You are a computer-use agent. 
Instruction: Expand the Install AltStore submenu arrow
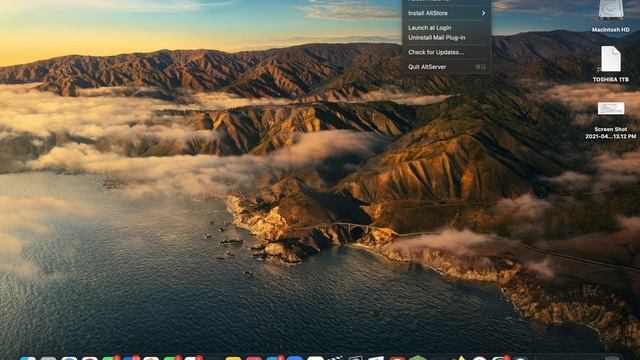point(483,13)
